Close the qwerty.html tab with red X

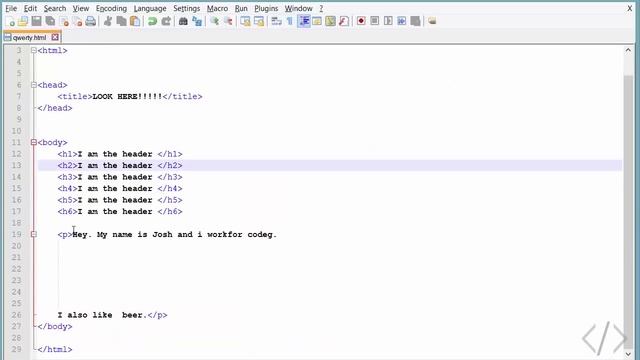point(55,38)
